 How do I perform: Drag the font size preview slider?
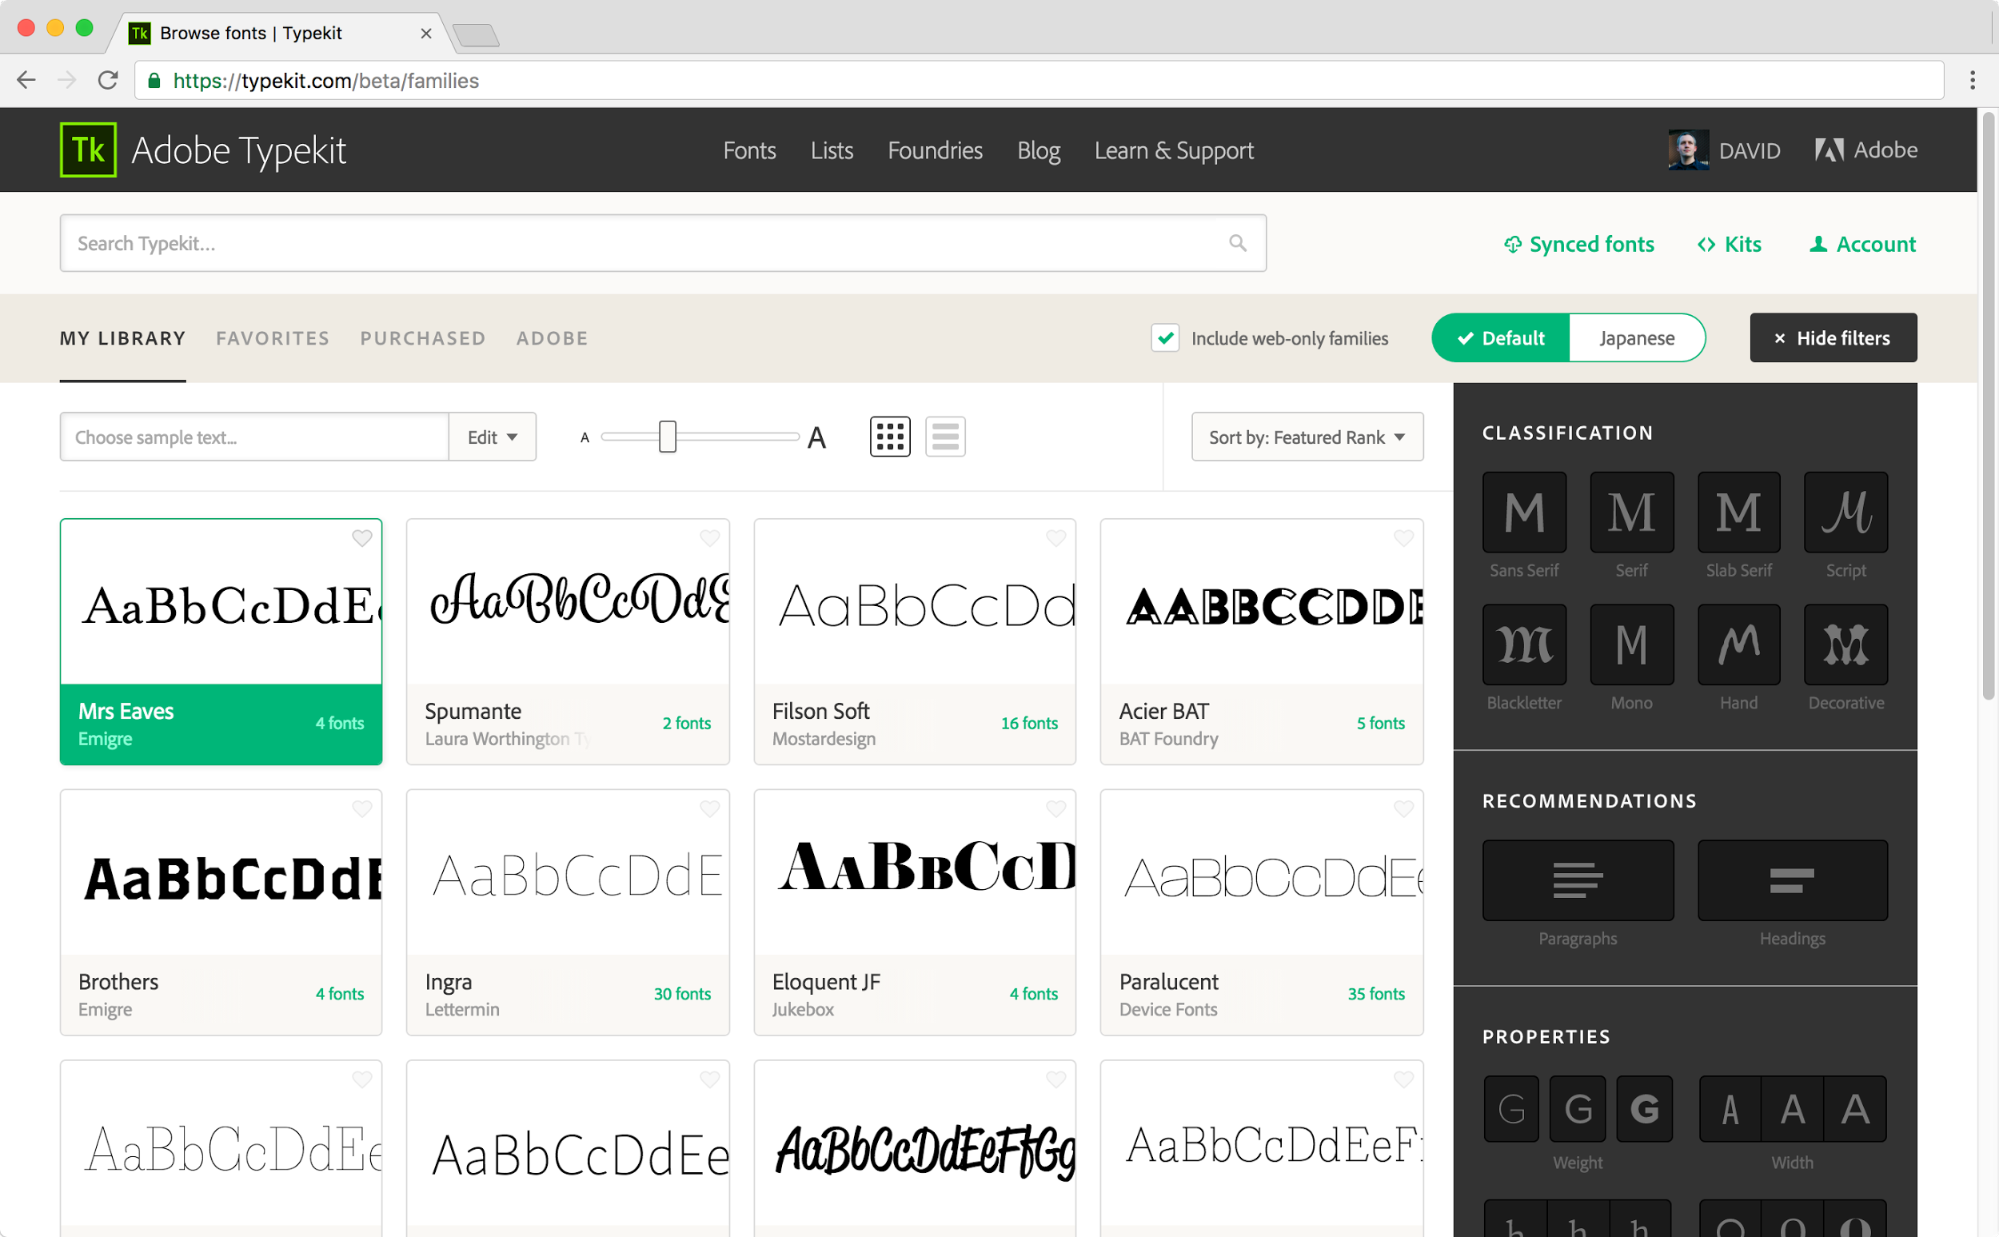point(665,437)
